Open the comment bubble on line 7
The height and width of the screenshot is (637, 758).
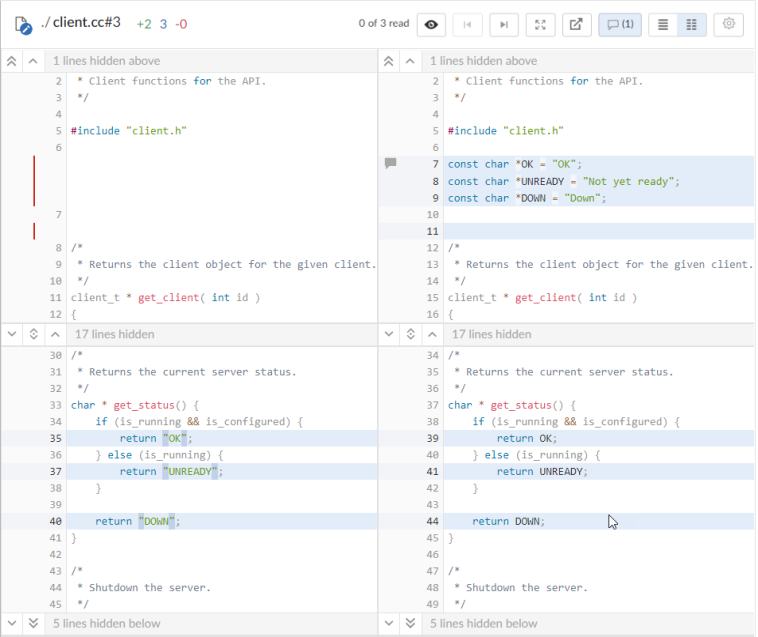pyautogui.click(x=390, y=163)
